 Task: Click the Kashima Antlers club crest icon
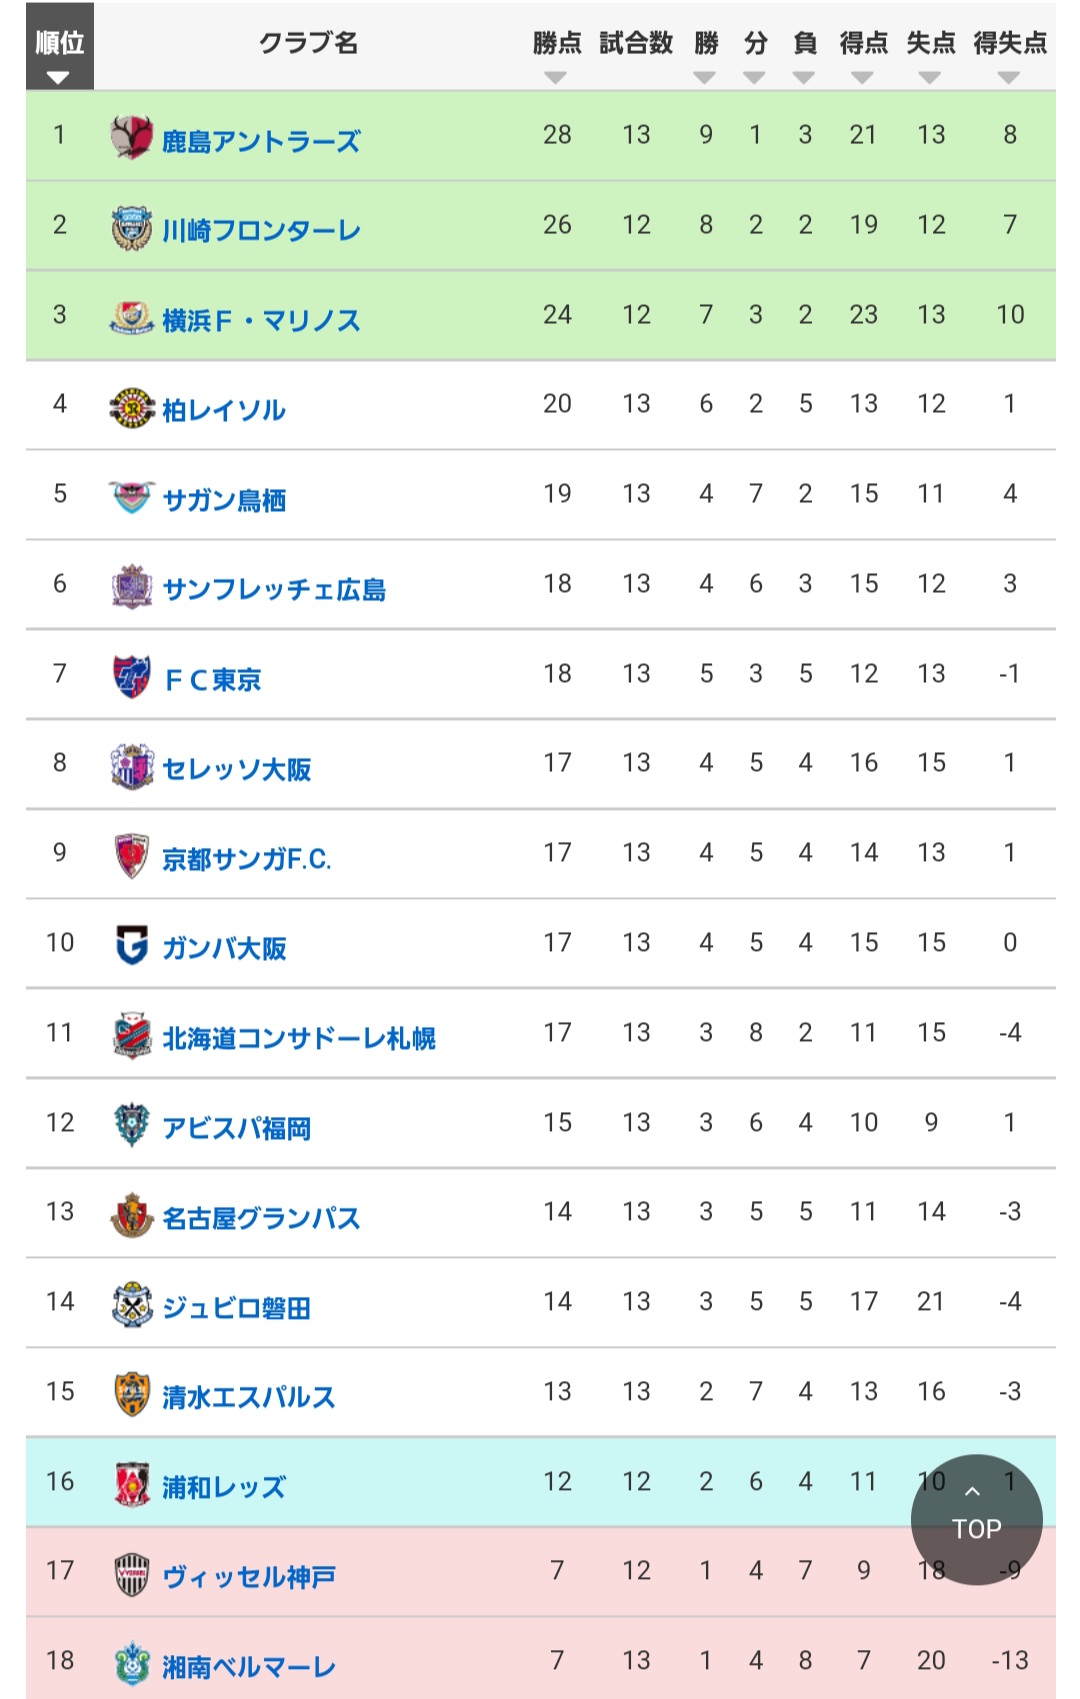tap(131, 137)
